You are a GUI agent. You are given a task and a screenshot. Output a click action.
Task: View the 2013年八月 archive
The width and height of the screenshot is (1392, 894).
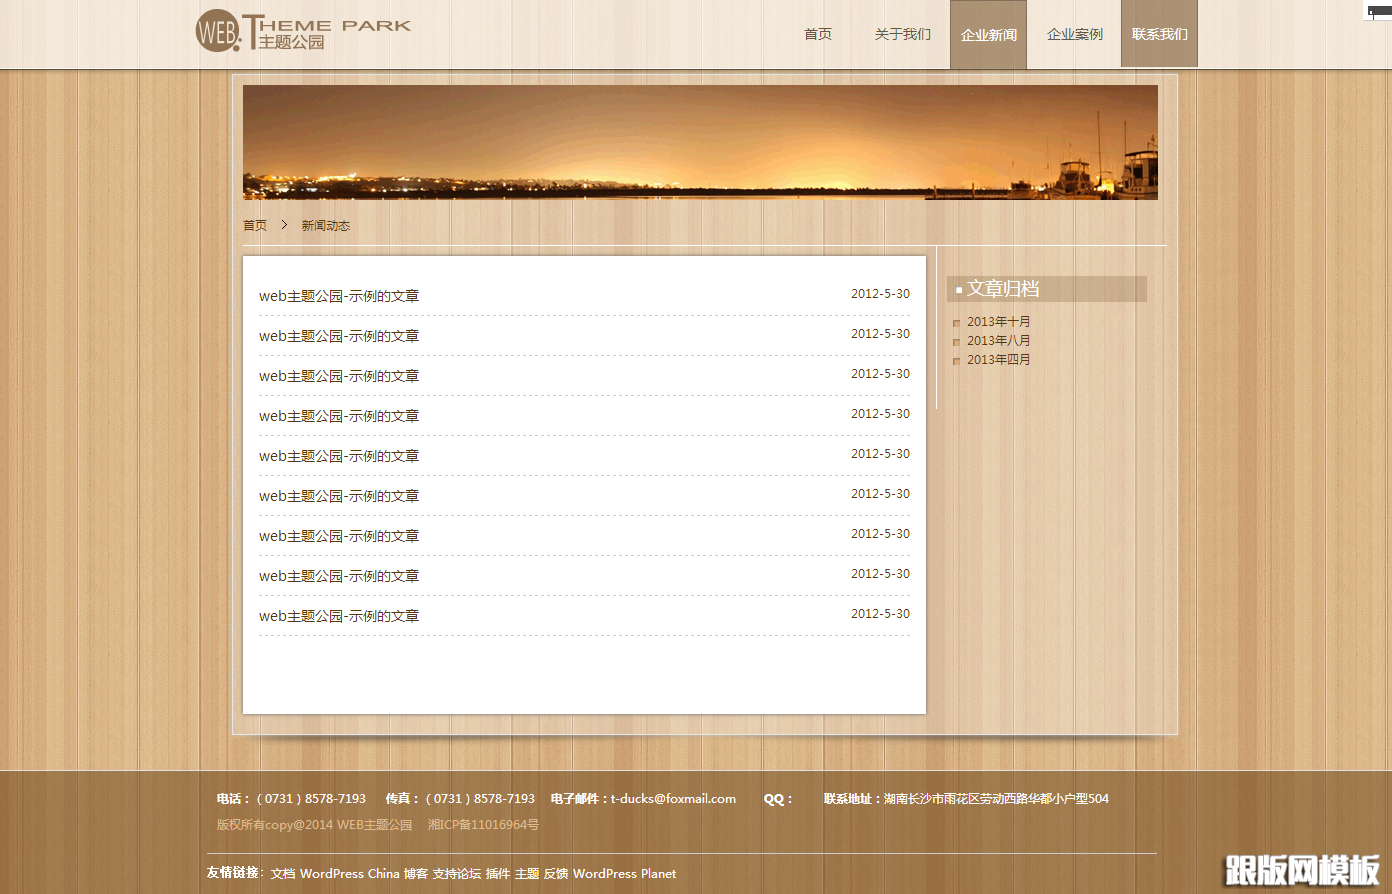[x=998, y=341]
